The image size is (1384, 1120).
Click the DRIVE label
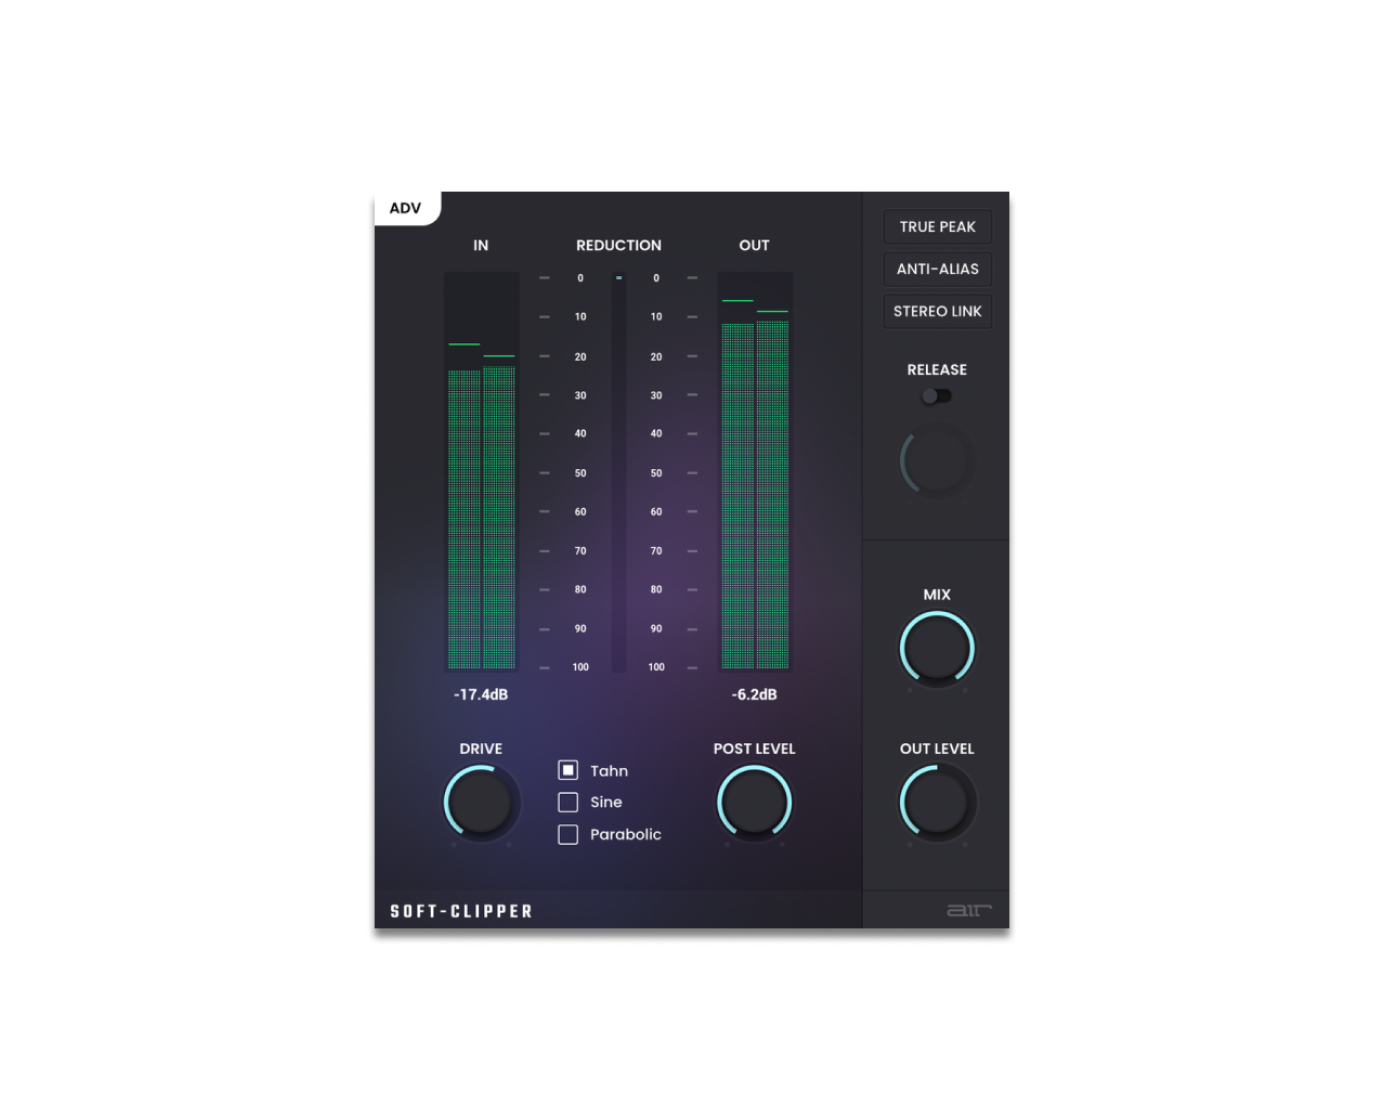481,749
